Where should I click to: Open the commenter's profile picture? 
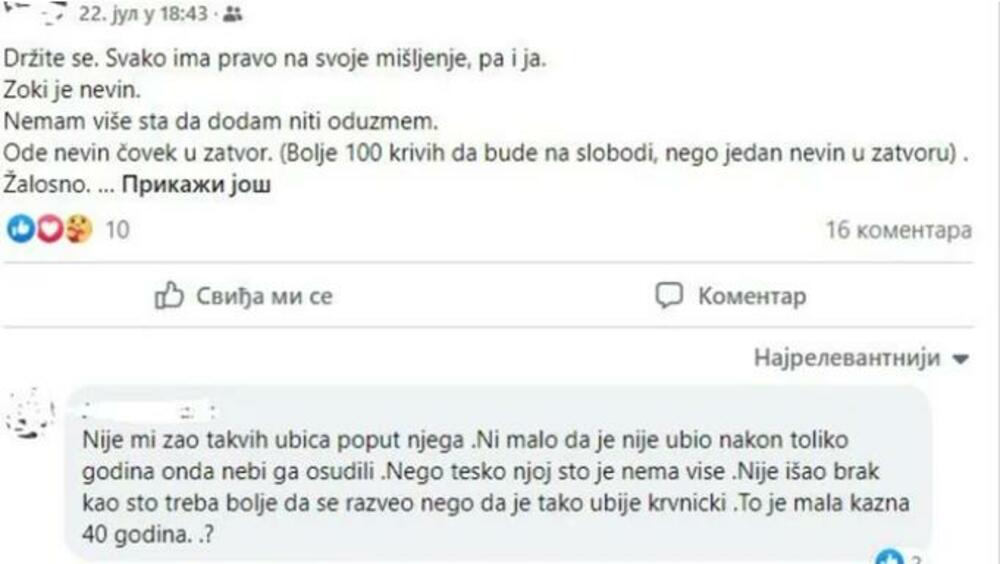tap(31, 412)
